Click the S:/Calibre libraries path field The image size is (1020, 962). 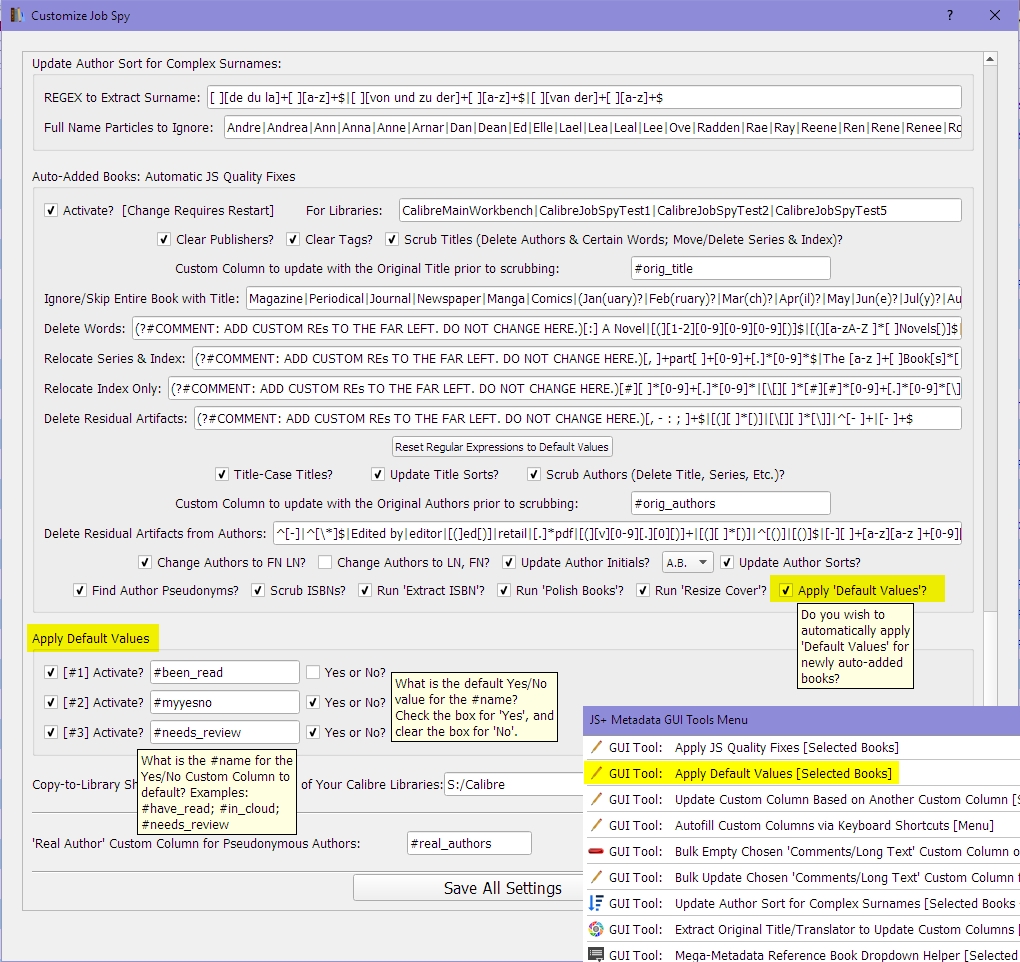(513, 784)
